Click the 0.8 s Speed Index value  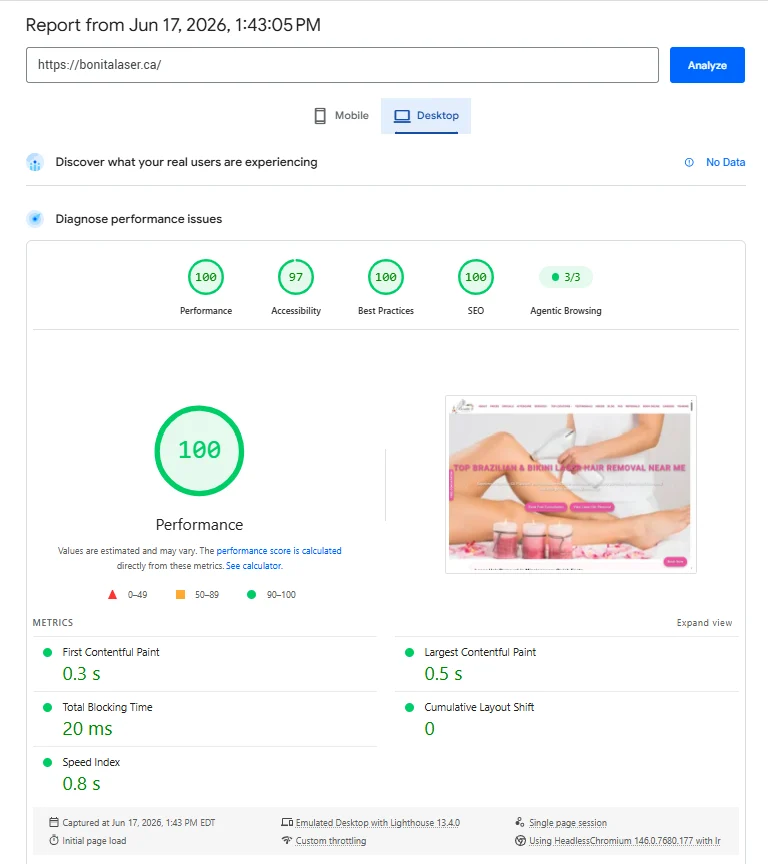tap(82, 784)
